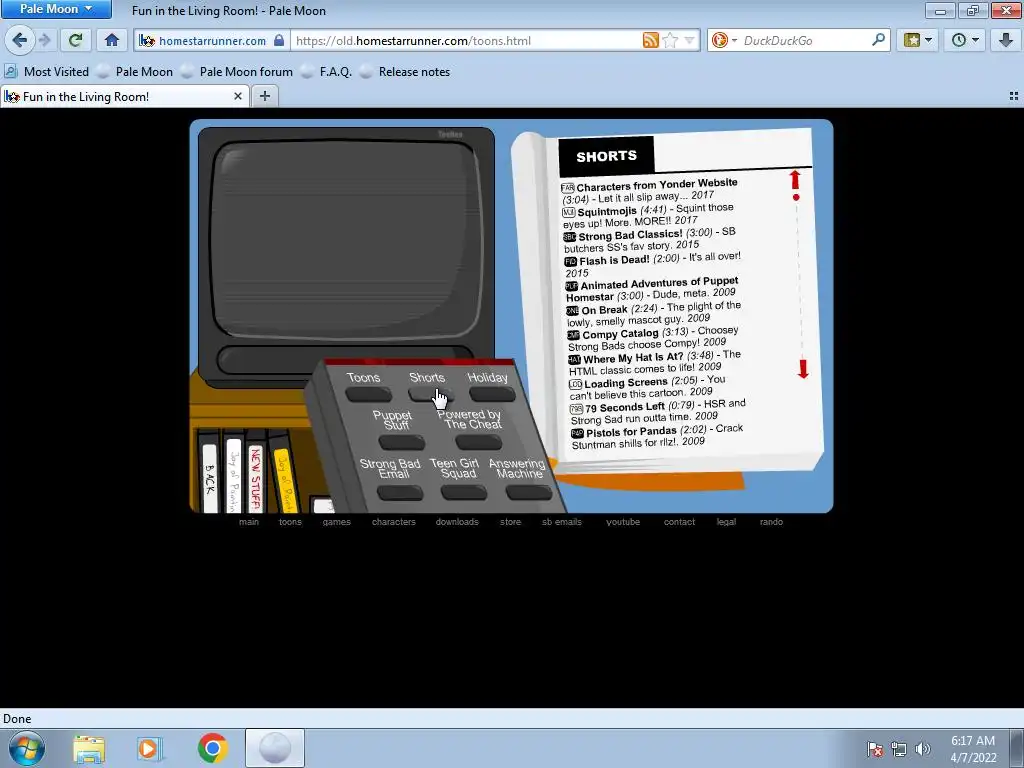Viewport: 1024px width, 768px height.
Task: Click the Characters from Yonder Website icon
Action: click(568, 187)
